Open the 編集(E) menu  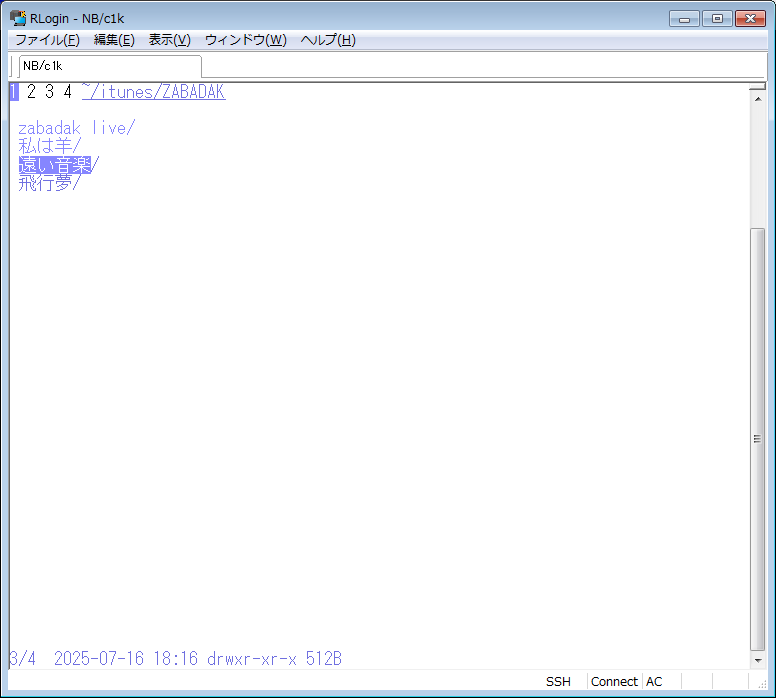point(114,40)
